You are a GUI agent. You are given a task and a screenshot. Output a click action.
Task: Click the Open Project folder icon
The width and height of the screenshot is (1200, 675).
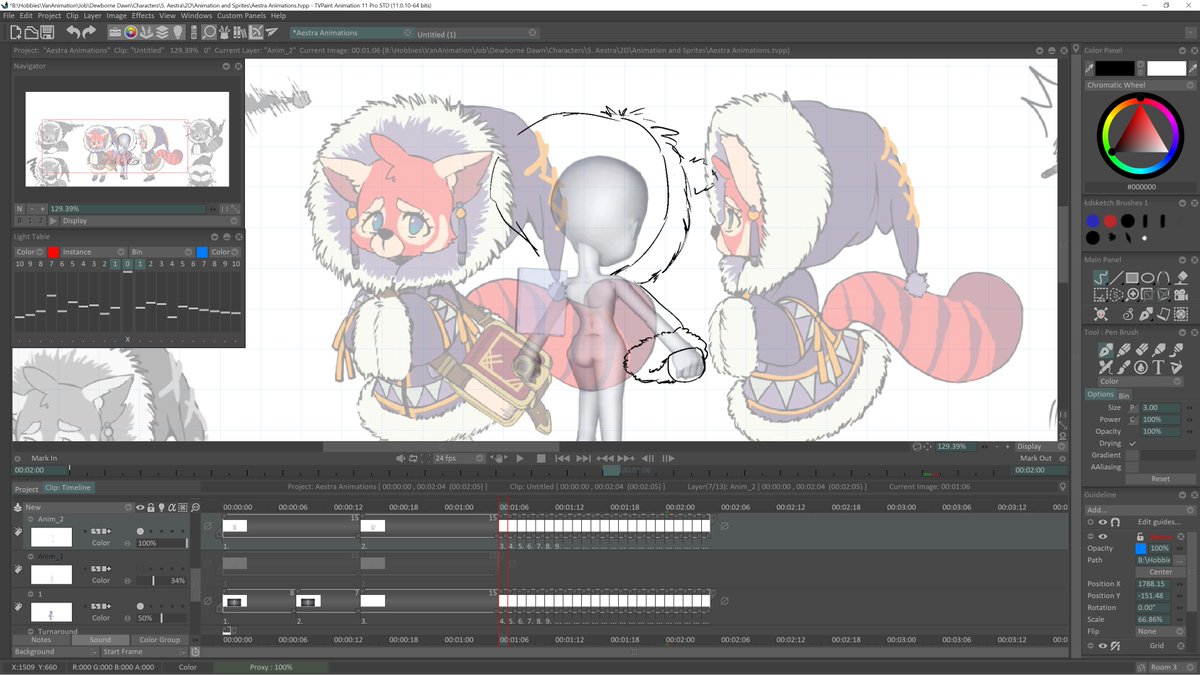coord(32,33)
